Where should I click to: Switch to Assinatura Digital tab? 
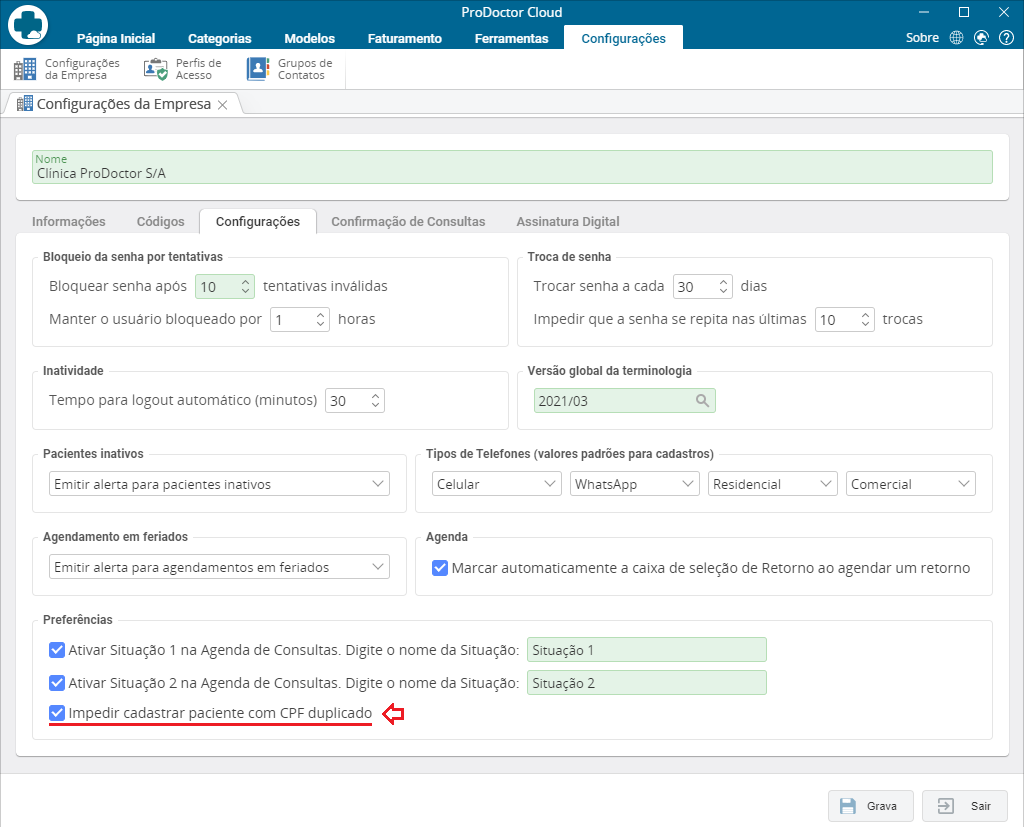tap(568, 221)
